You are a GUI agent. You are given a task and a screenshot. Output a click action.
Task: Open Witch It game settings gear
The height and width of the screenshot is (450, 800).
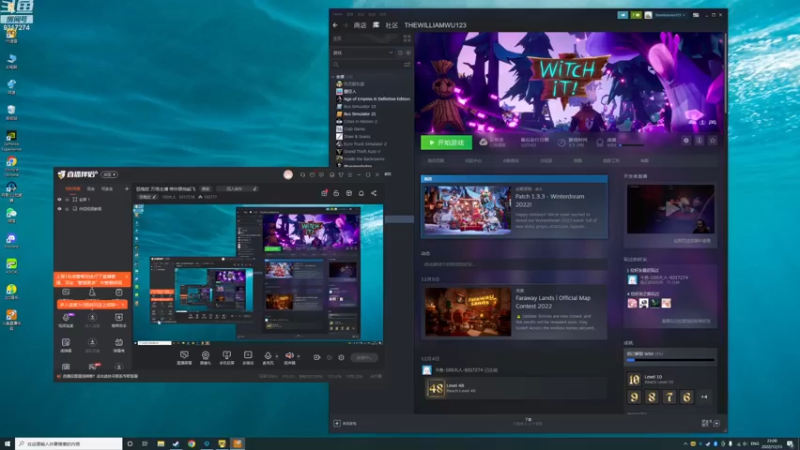pyautogui.click(x=686, y=141)
